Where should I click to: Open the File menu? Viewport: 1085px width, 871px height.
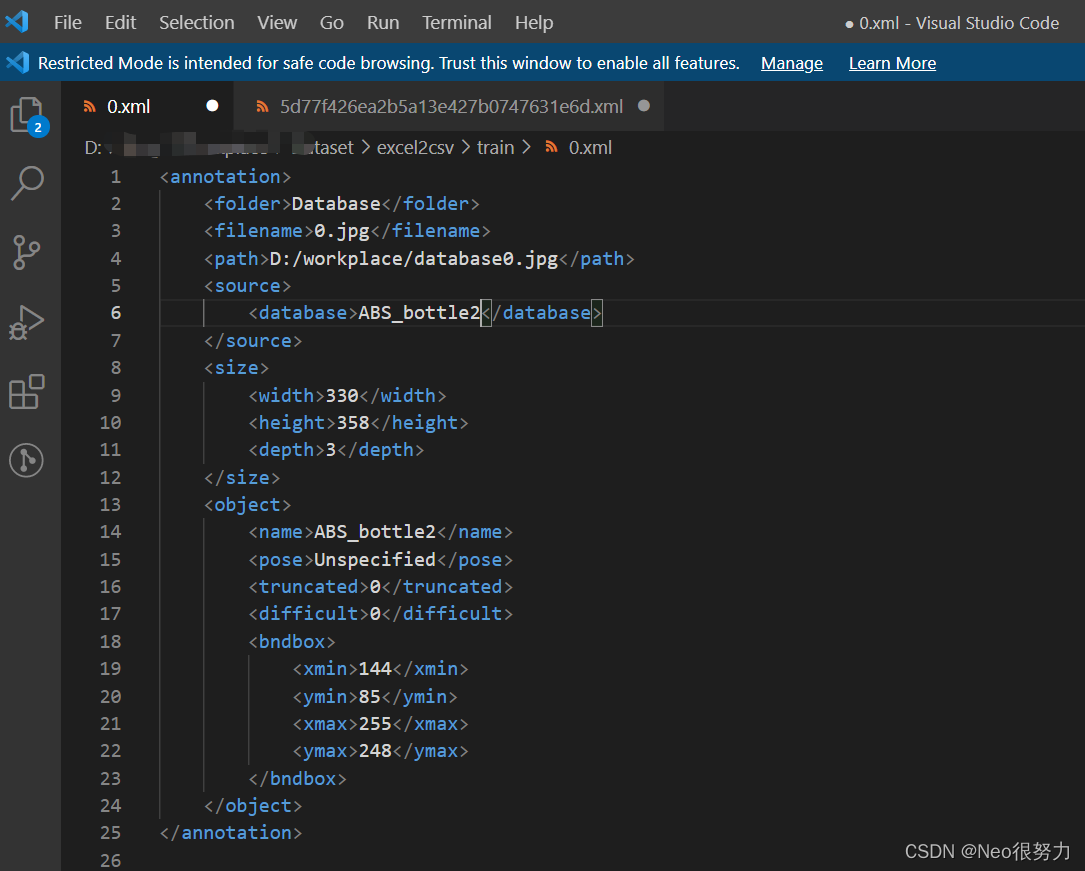pos(68,23)
